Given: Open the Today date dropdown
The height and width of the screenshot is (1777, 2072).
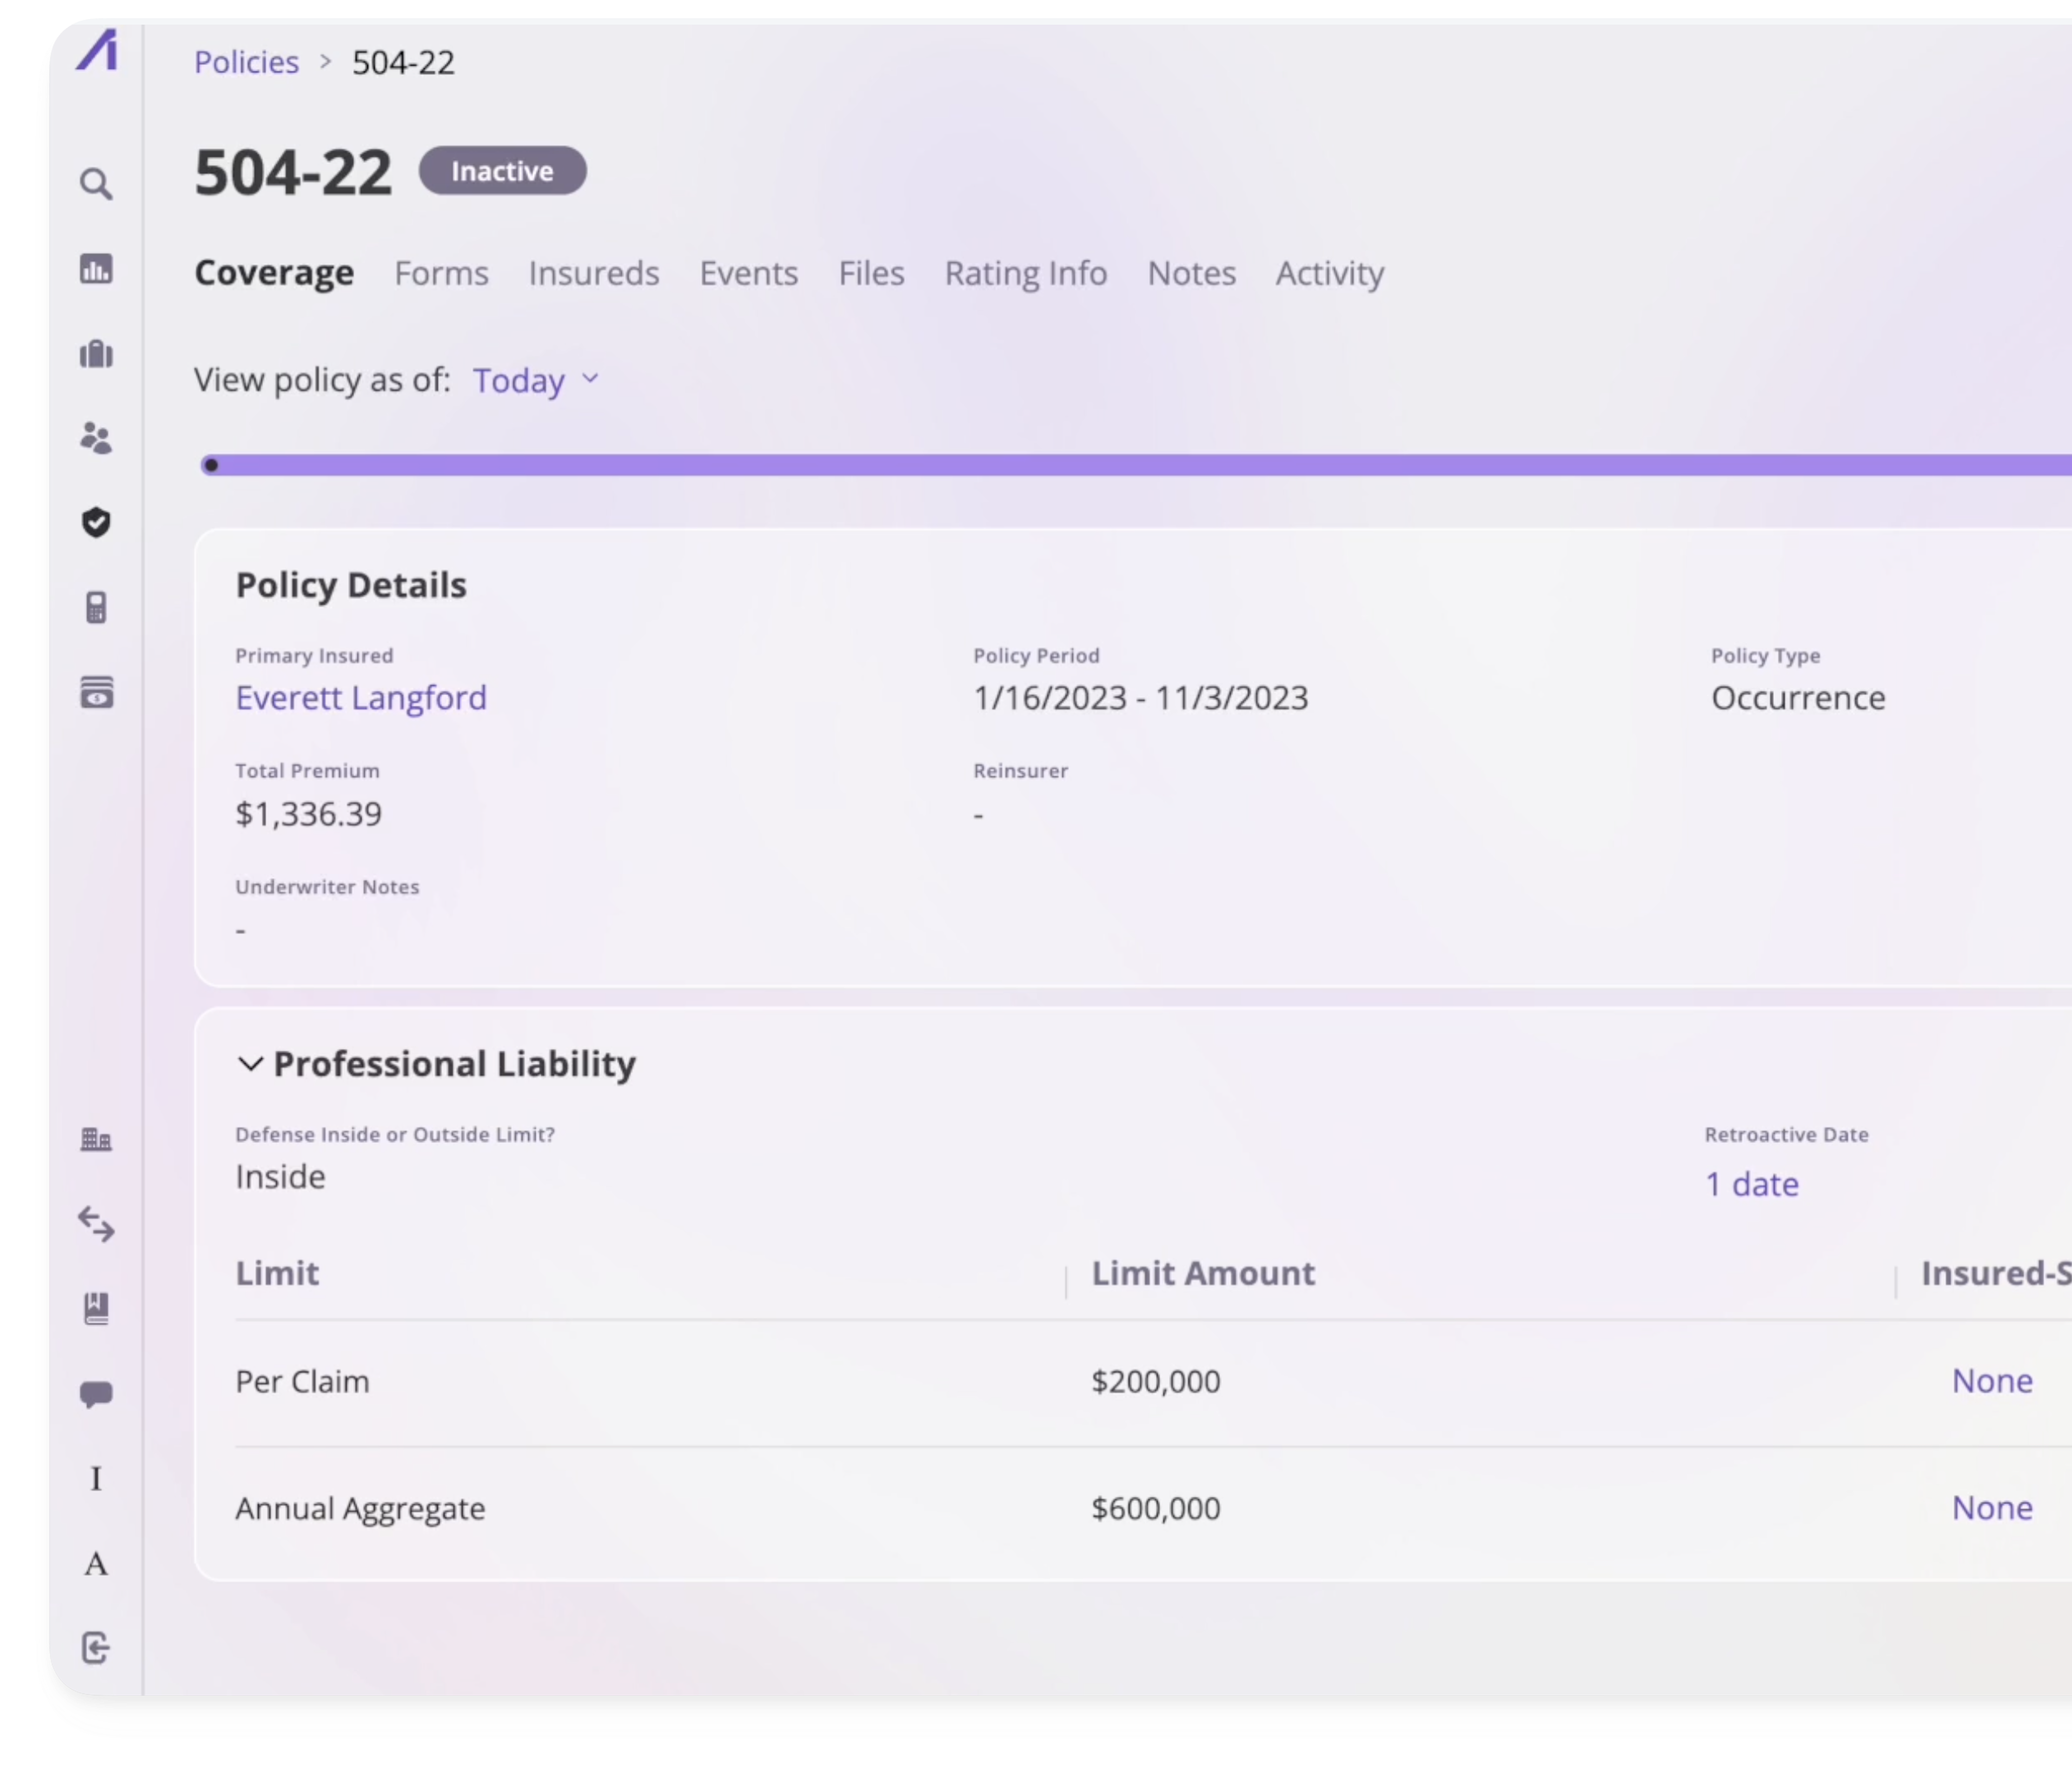Looking at the screenshot, I should pyautogui.click(x=536, y=380).
